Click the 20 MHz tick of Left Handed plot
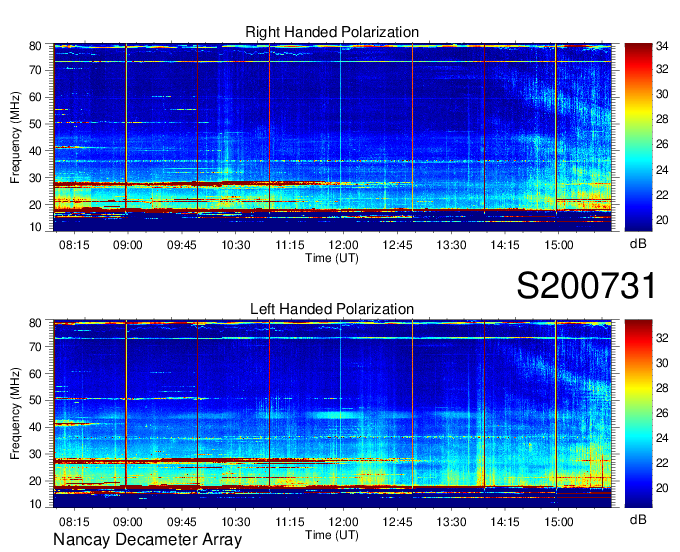 coord(35,481)
